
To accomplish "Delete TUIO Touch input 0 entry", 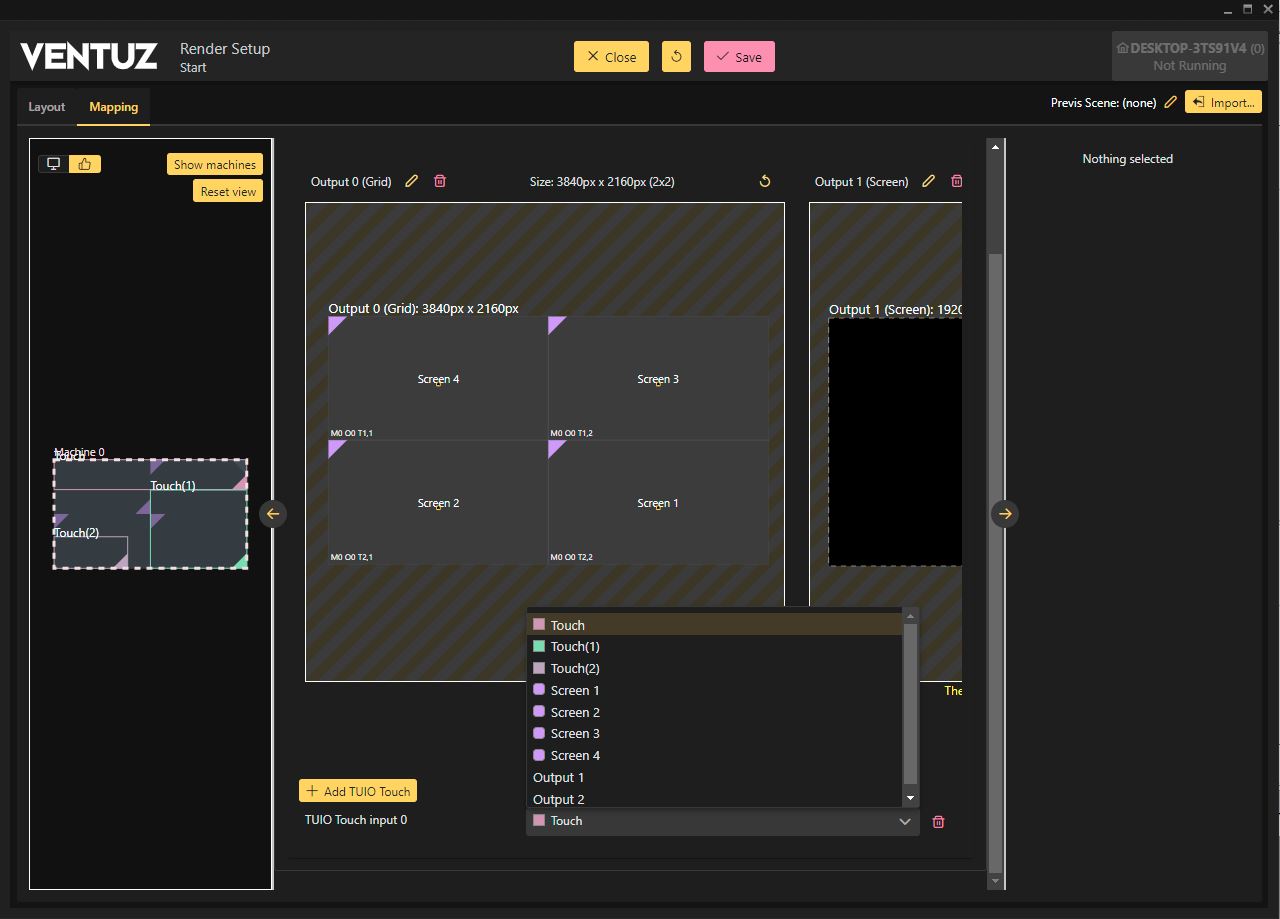I will (938, 822).
